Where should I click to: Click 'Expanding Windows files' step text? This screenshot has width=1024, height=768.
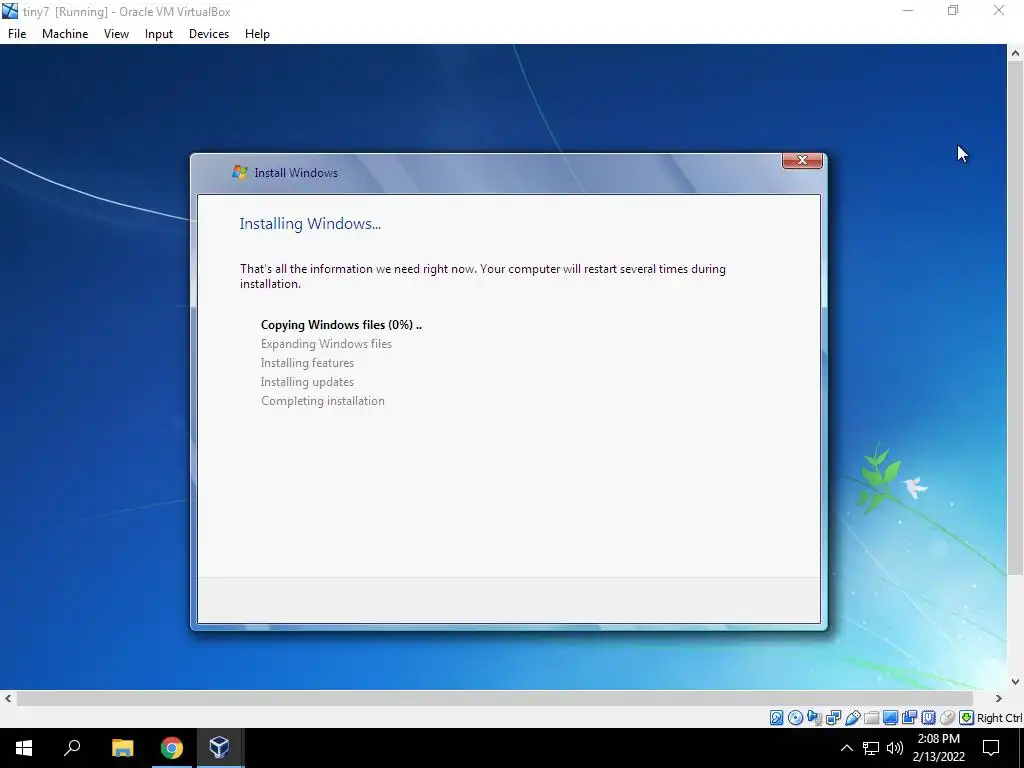point(326,344)
